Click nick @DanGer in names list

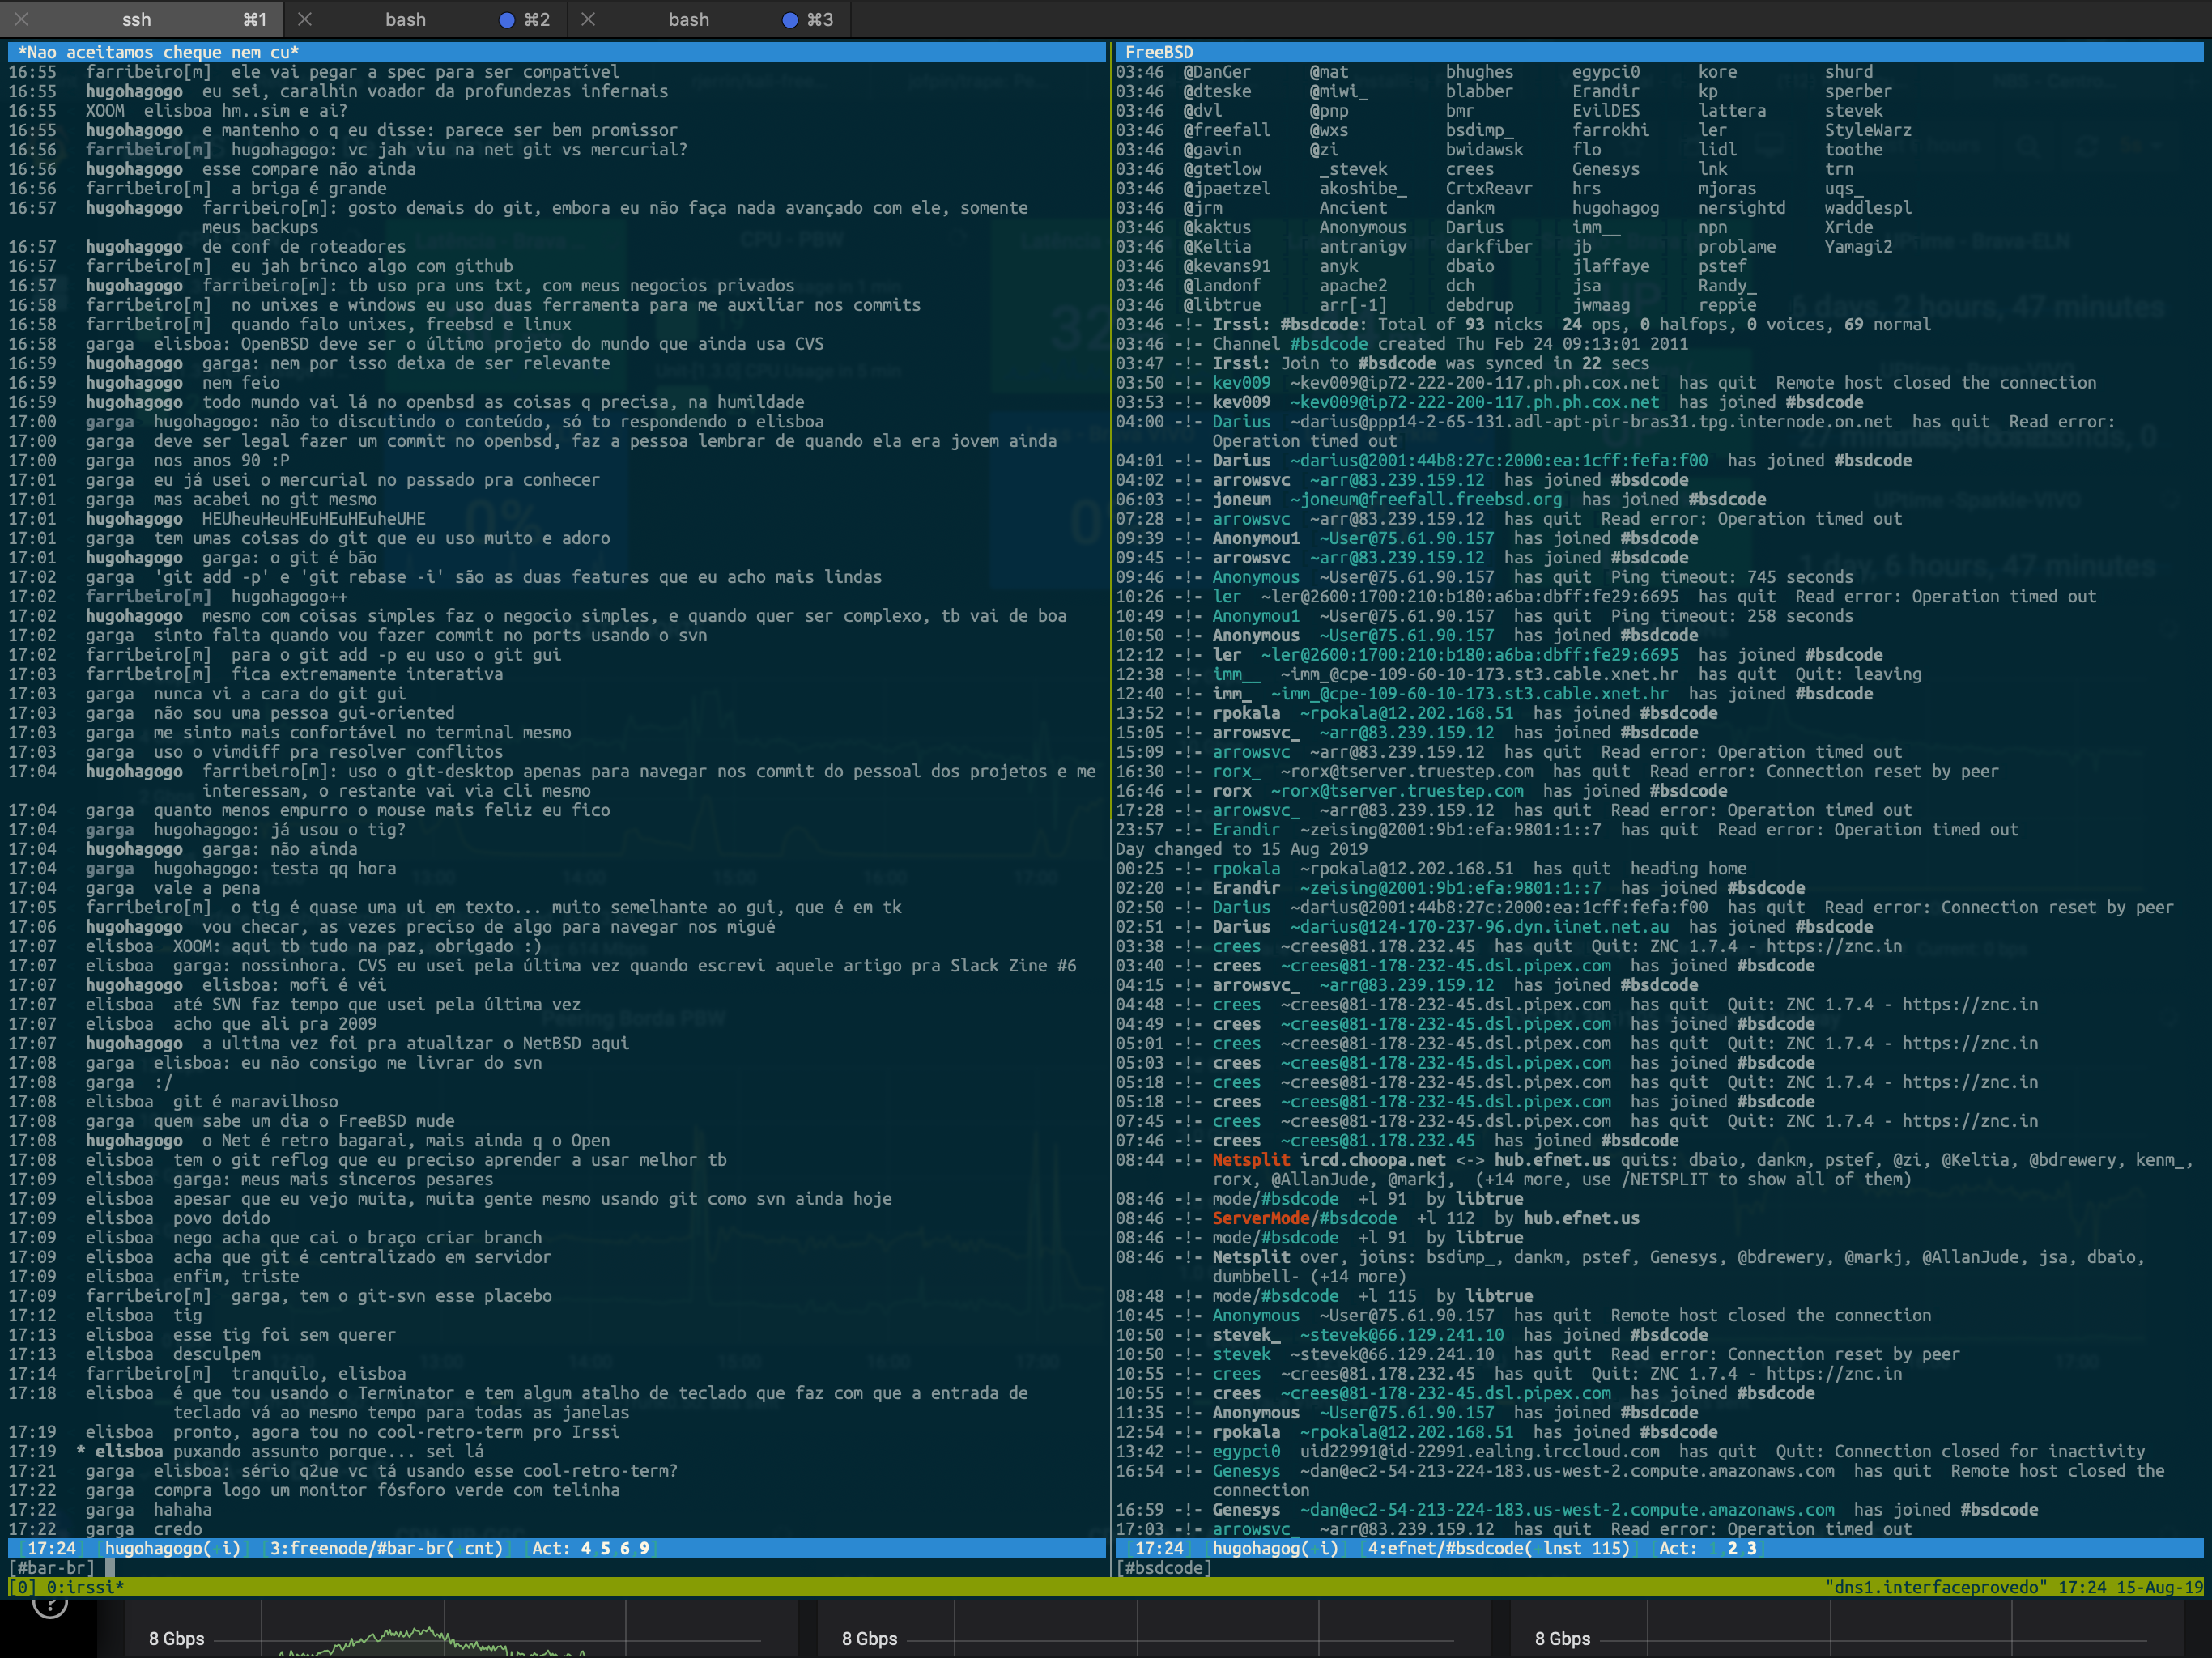coord(1217,72)
